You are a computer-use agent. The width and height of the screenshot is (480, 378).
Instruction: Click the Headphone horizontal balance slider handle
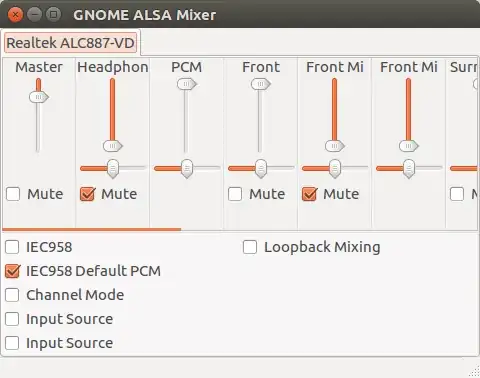(x=113, y=169)
